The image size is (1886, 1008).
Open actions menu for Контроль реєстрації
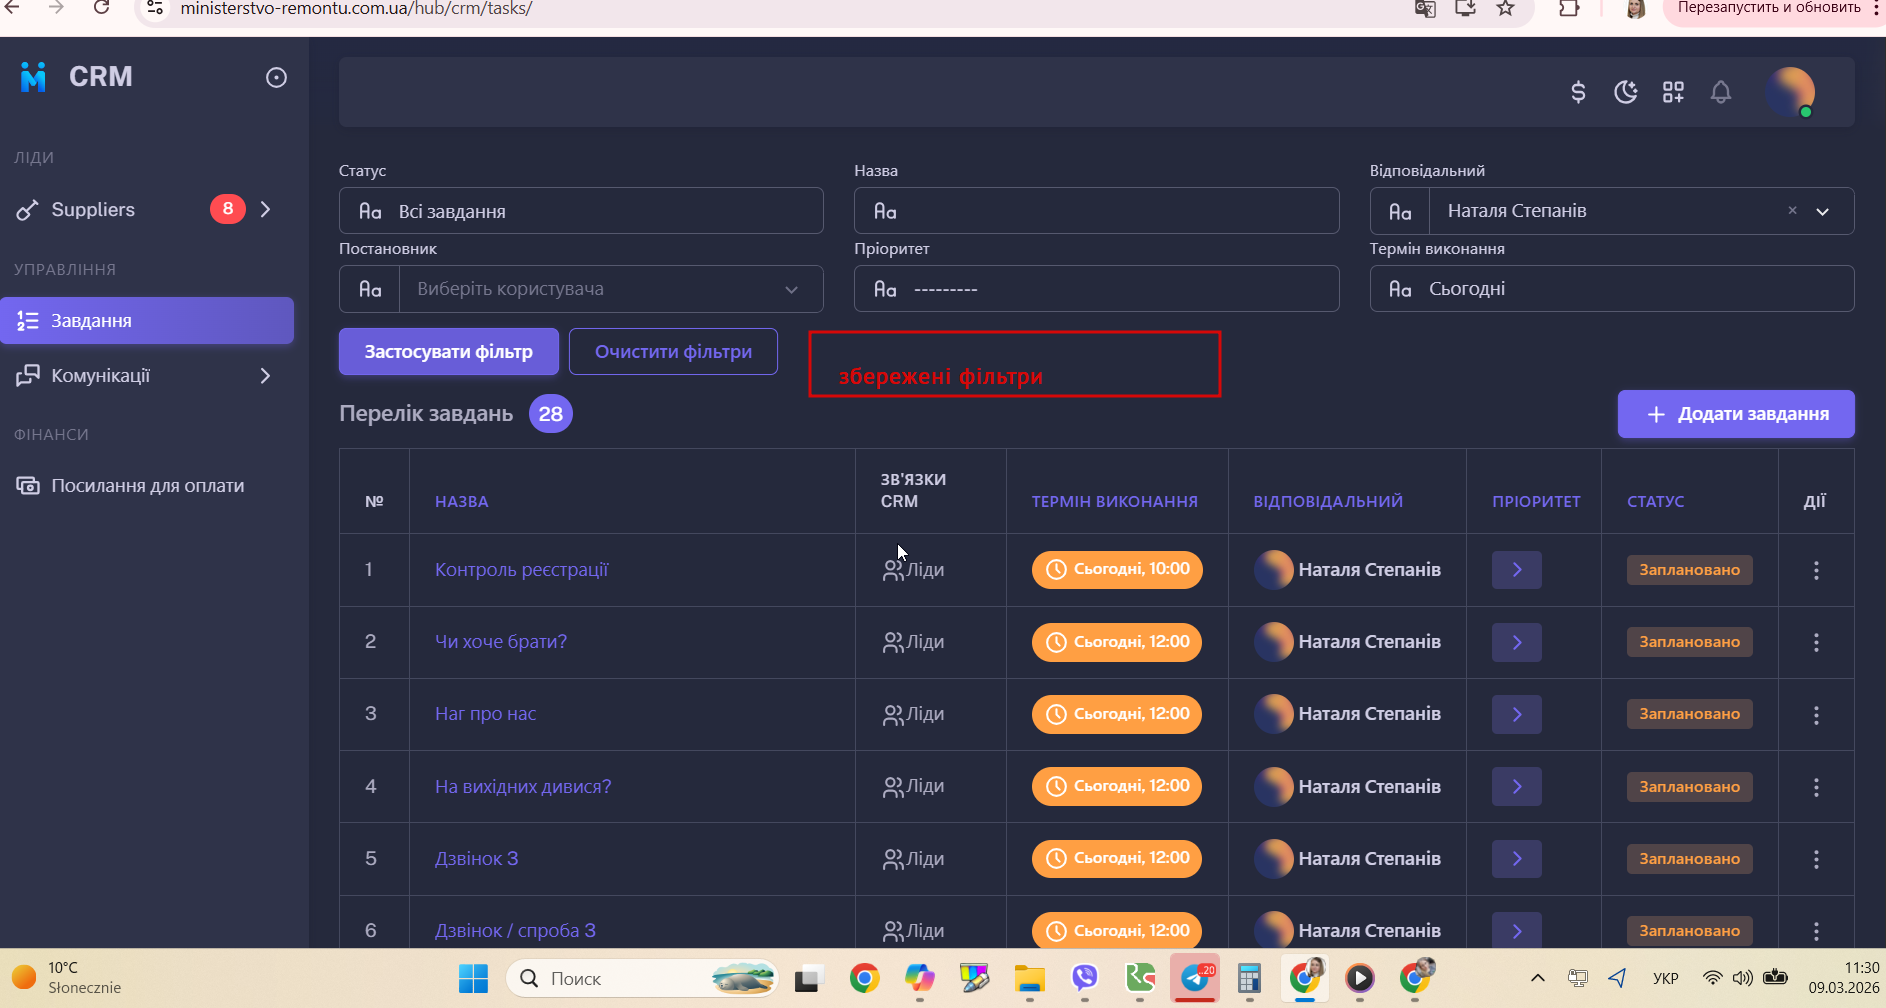pos(1816,570)
